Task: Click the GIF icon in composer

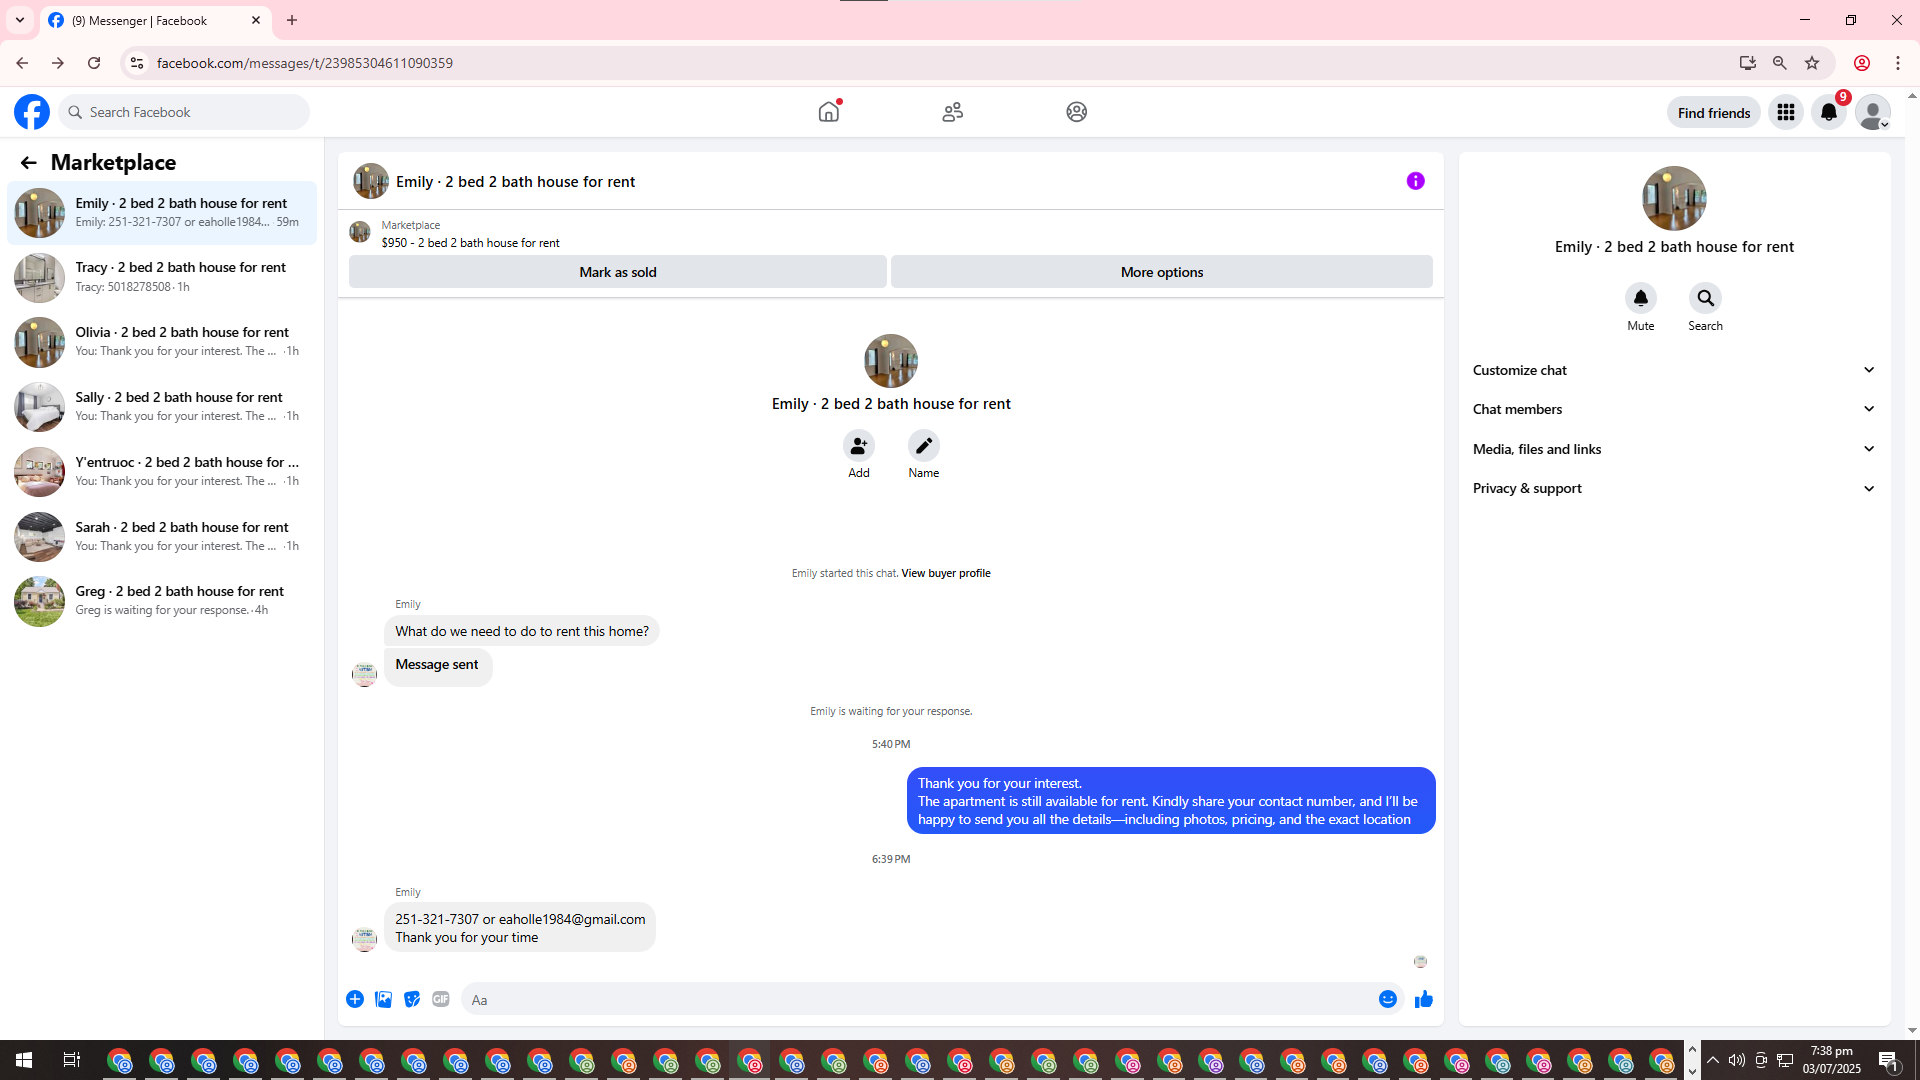Action: pyautogui.click(x=441, y=999)
